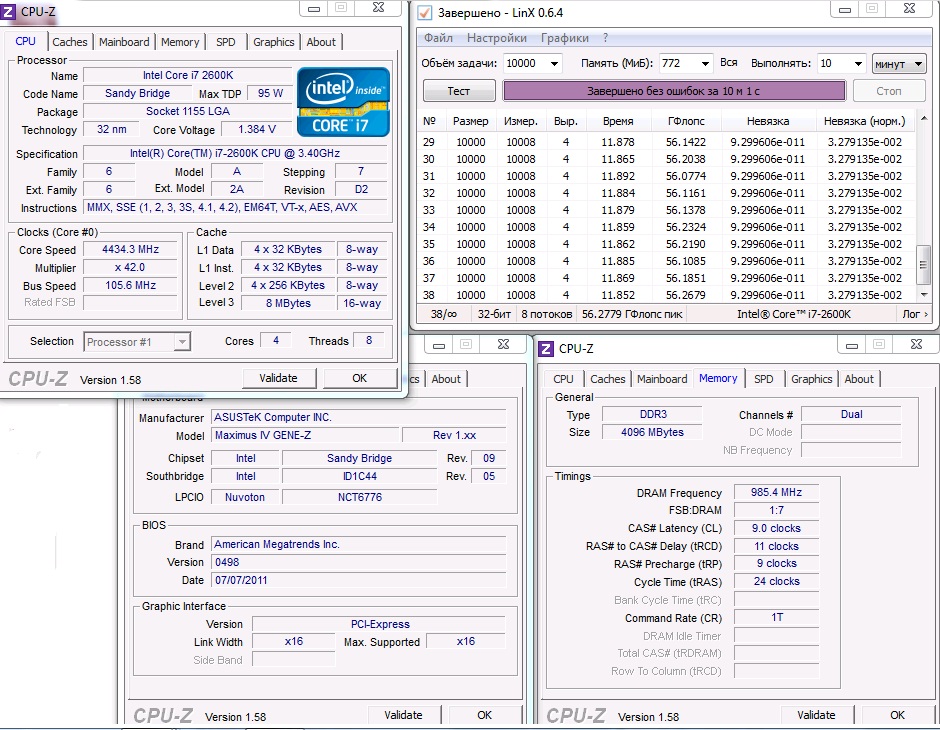Open the ? help menu in LinX
Viewport: 940px width, 730px height.
(x=606, y=38)
